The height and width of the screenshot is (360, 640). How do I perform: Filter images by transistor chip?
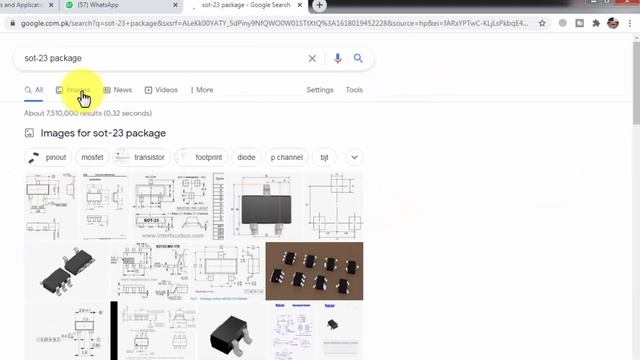point(141,157)
